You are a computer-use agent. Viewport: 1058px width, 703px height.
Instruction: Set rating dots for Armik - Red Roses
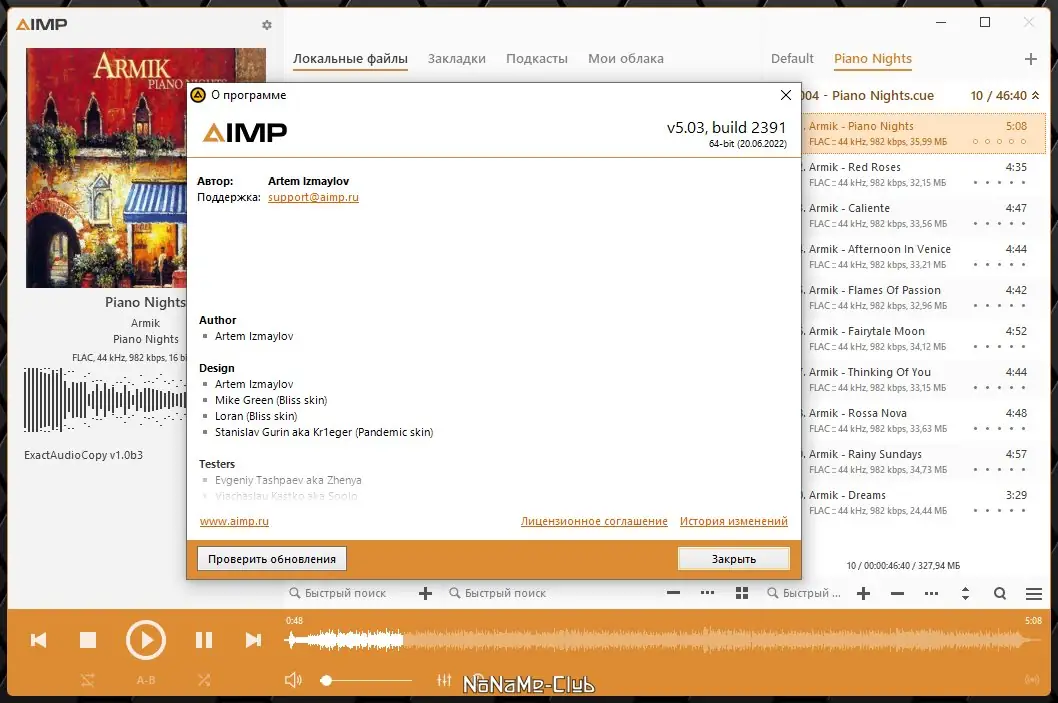click(999, 183)
